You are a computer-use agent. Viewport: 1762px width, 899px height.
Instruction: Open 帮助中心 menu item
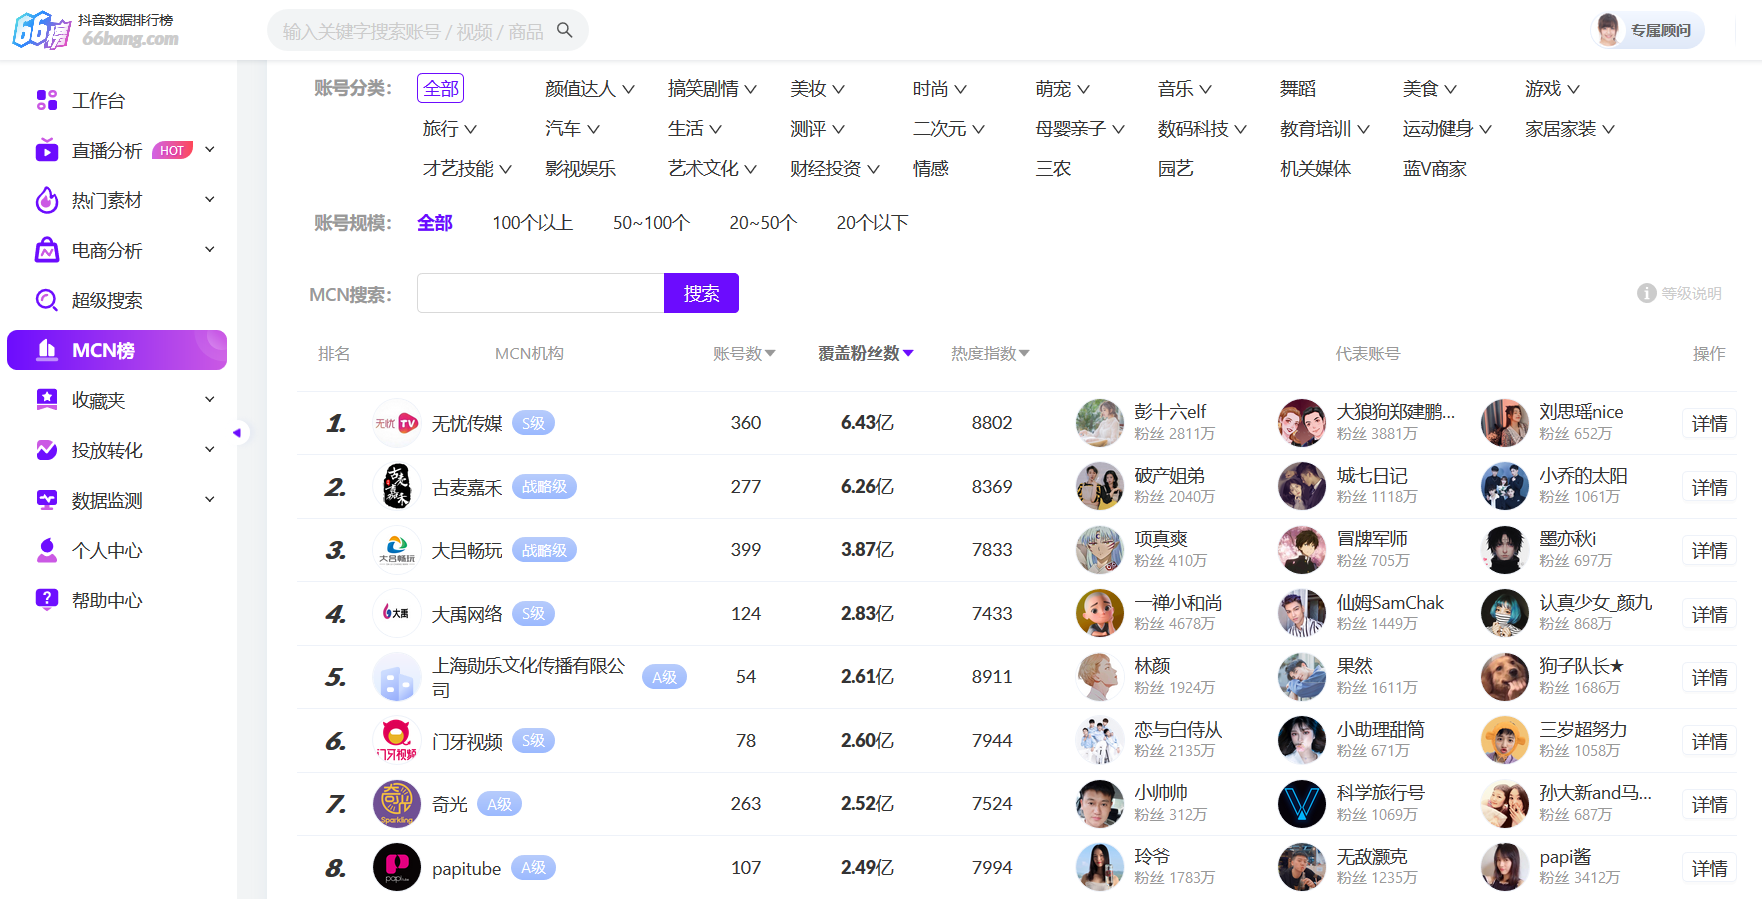(x=117, y=600)
